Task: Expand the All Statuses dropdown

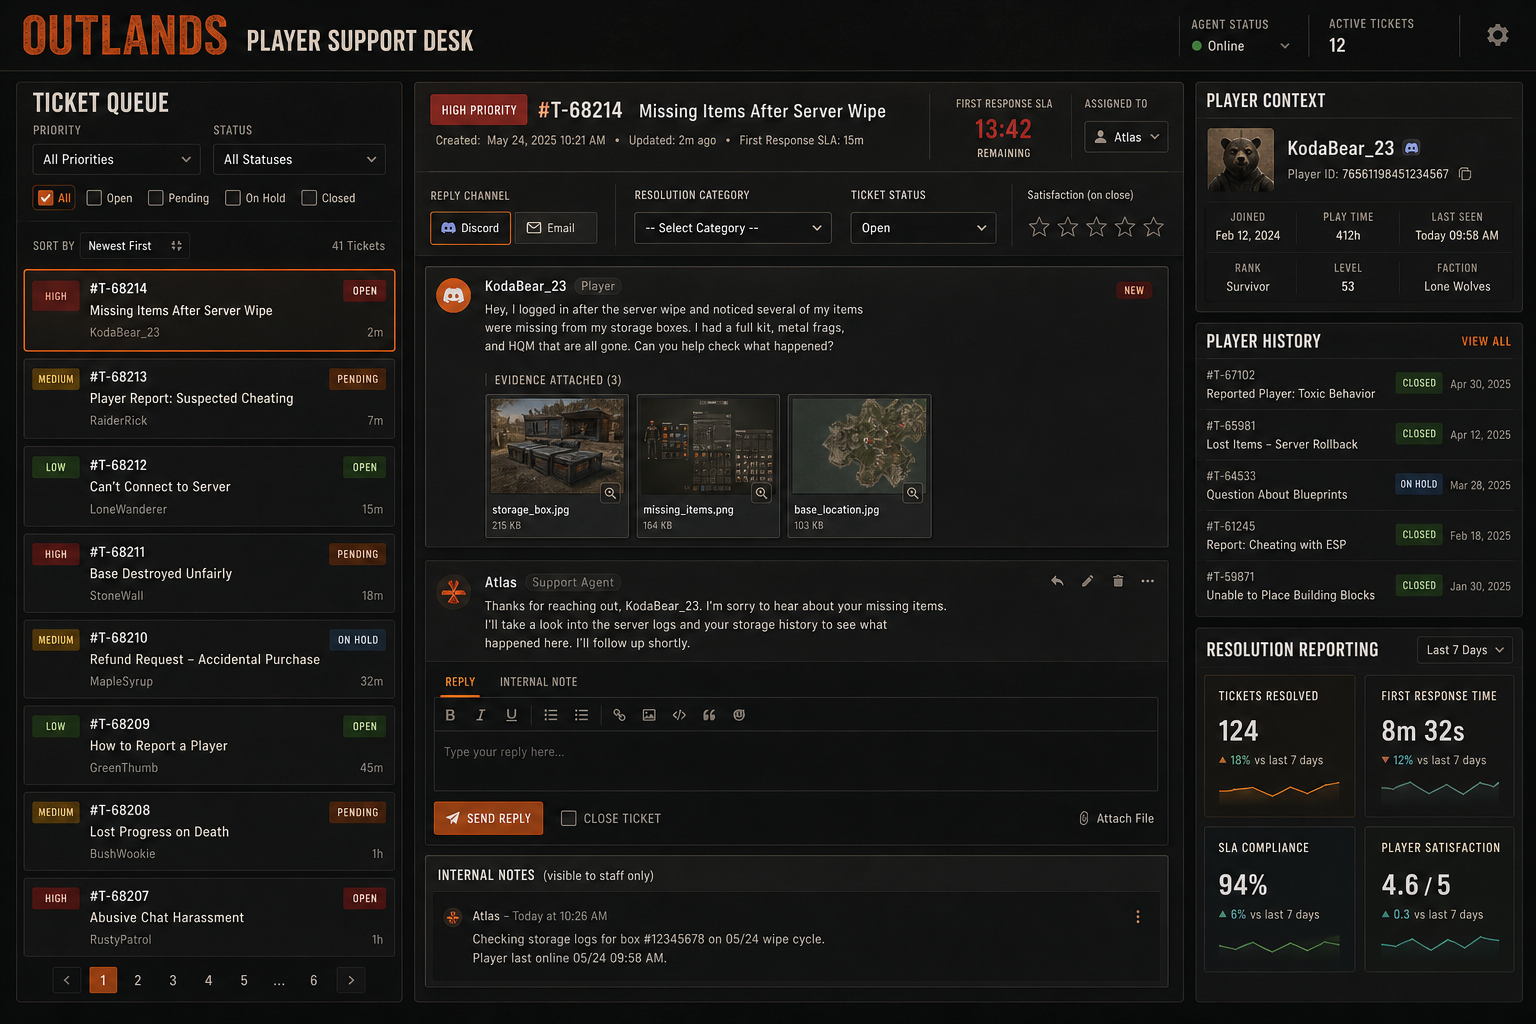Action: [x=299, y=159]
